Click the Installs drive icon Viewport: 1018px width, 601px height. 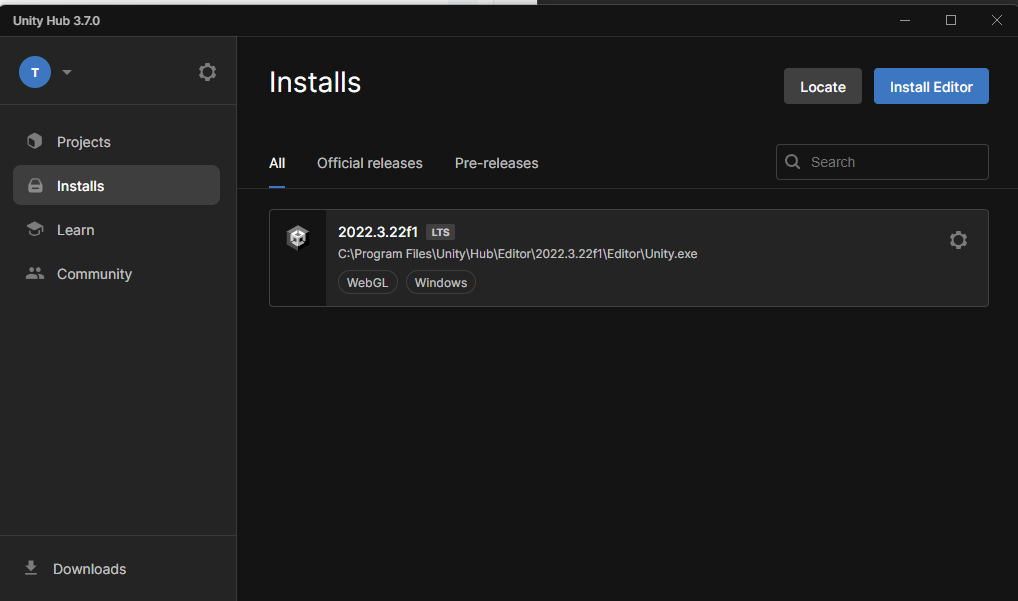tap(35, 186)
